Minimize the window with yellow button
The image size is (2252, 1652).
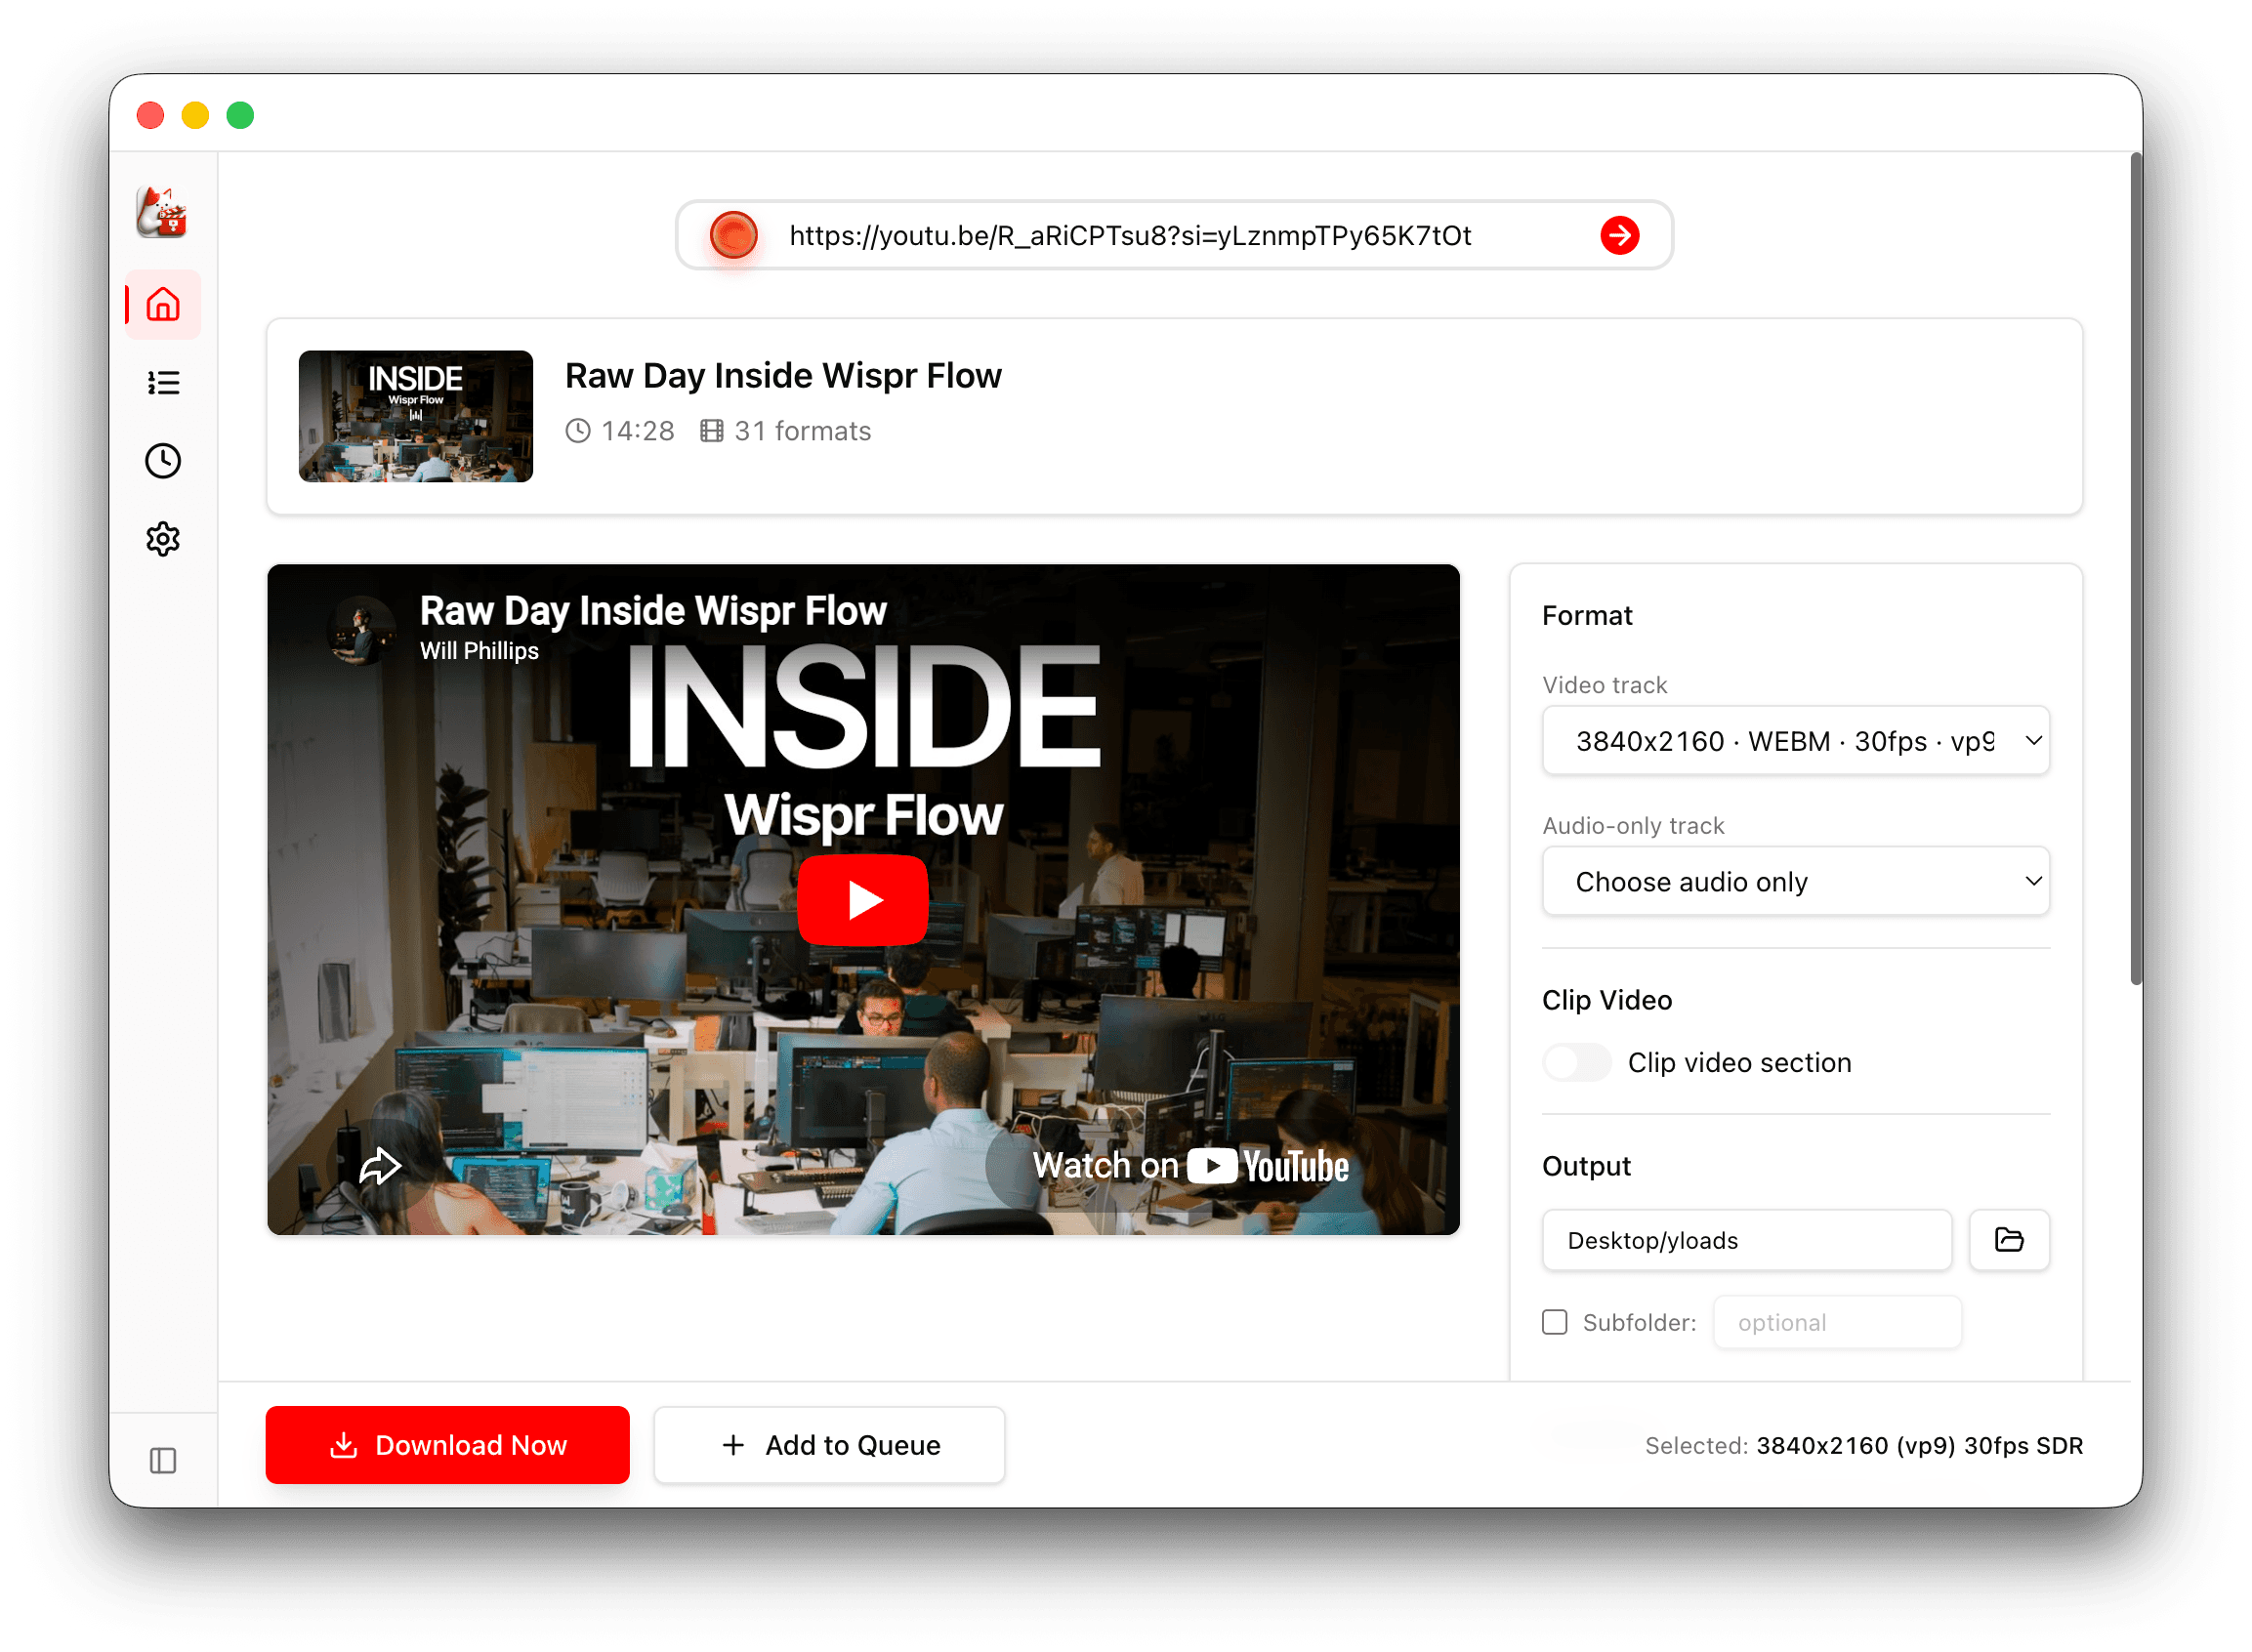195,115
